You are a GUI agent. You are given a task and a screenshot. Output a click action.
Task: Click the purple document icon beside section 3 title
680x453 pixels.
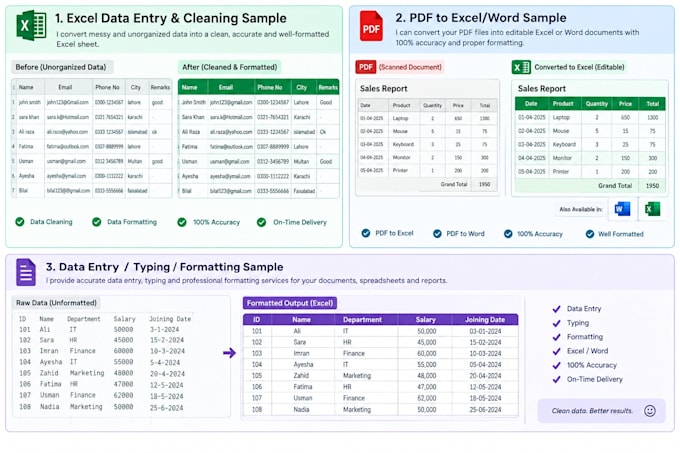pyautogui.click(x=26, y=272)
